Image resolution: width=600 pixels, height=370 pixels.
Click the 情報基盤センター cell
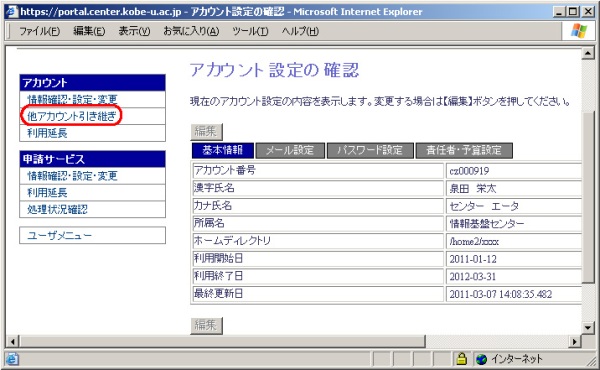pyautogui.click(x=513, y=223)
